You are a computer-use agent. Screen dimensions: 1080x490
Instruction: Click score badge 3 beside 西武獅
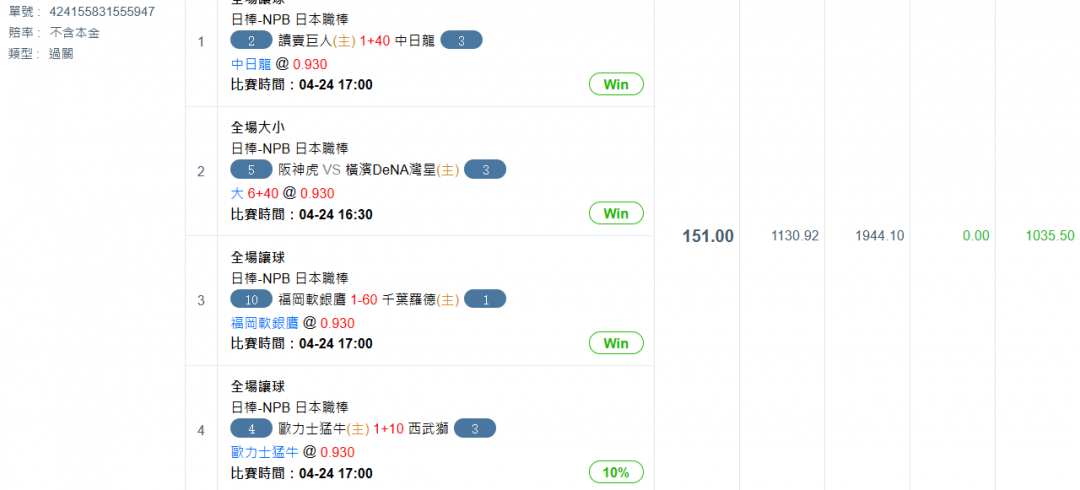pos(475,429)
